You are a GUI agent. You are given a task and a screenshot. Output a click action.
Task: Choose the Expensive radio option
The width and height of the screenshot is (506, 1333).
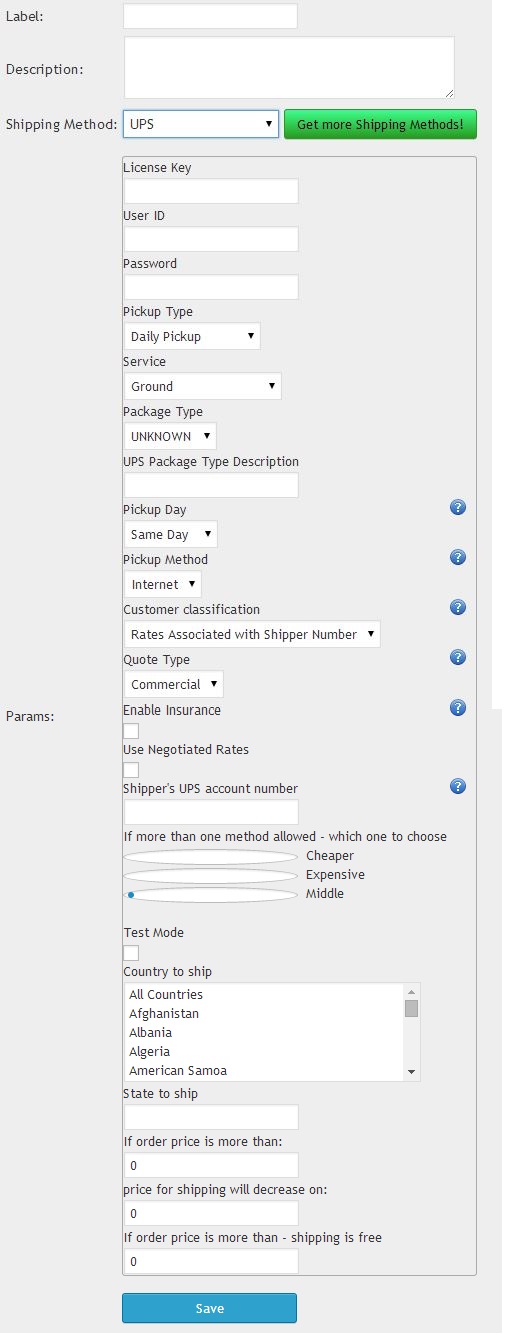(210, 876)
